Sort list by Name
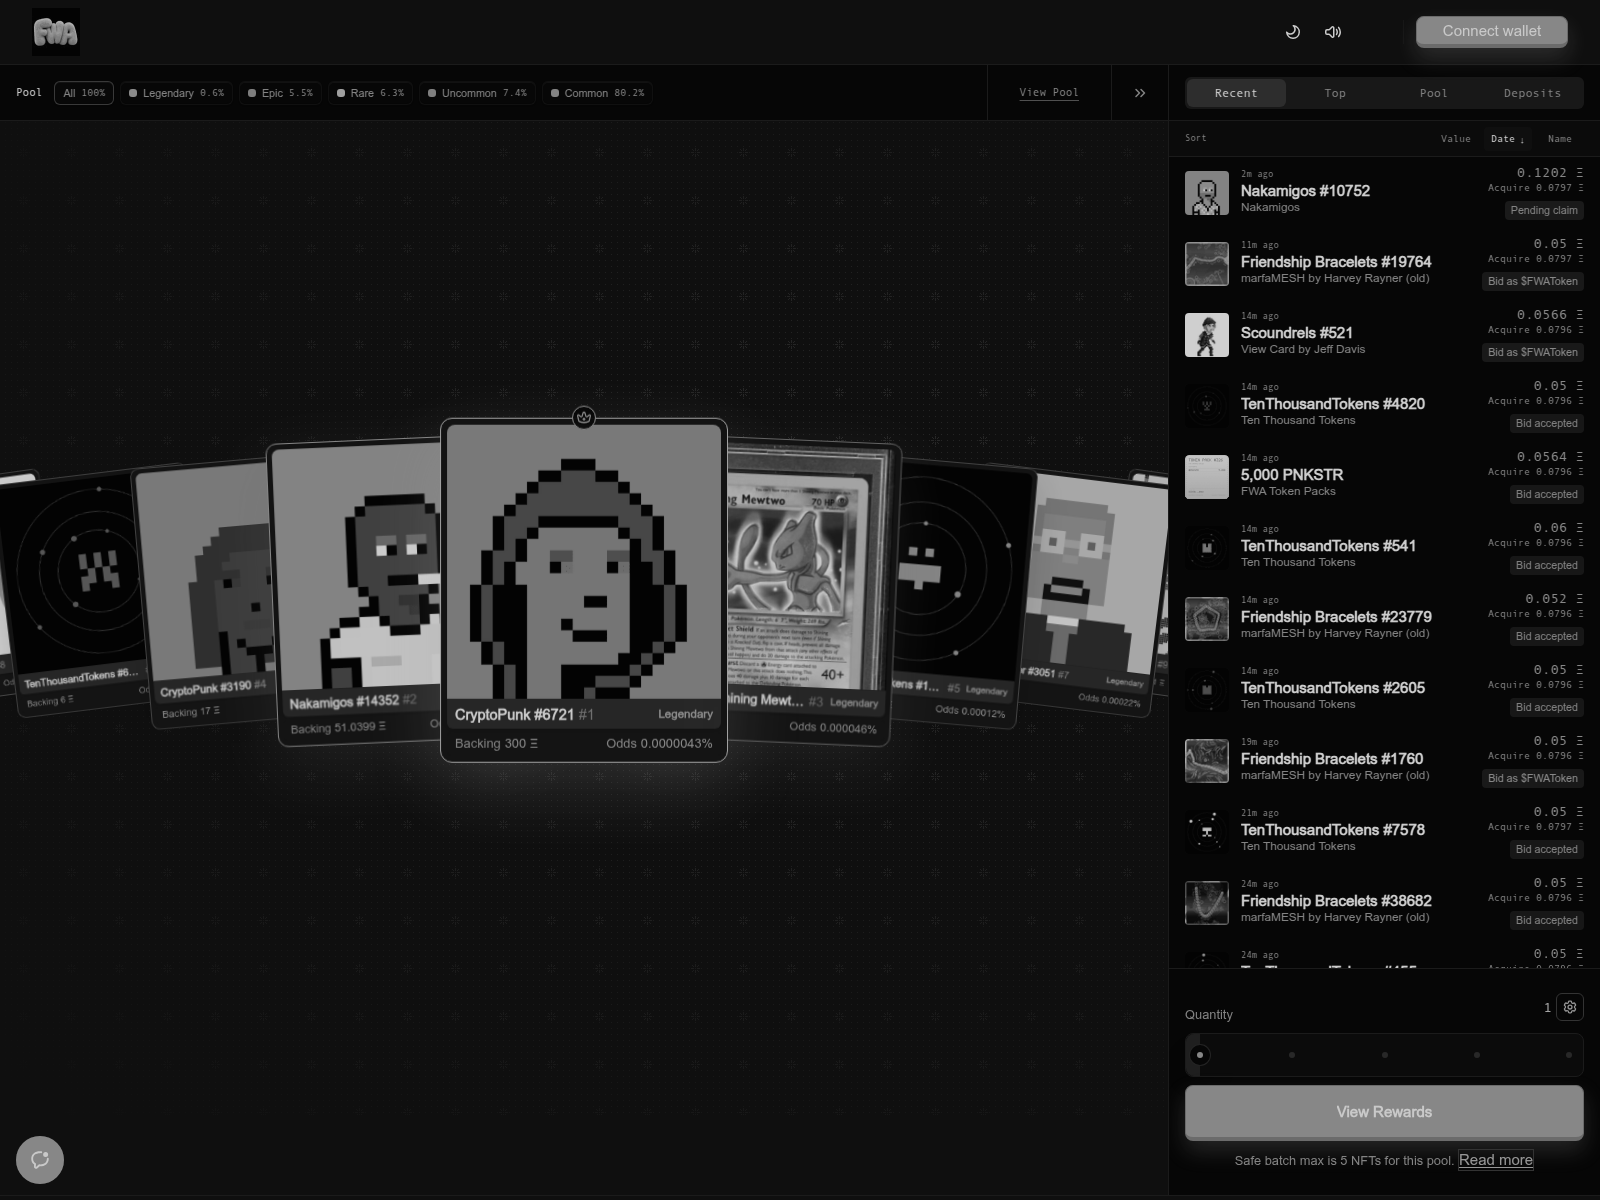Screen dimensions: 1600x1200 (1559, 139)
